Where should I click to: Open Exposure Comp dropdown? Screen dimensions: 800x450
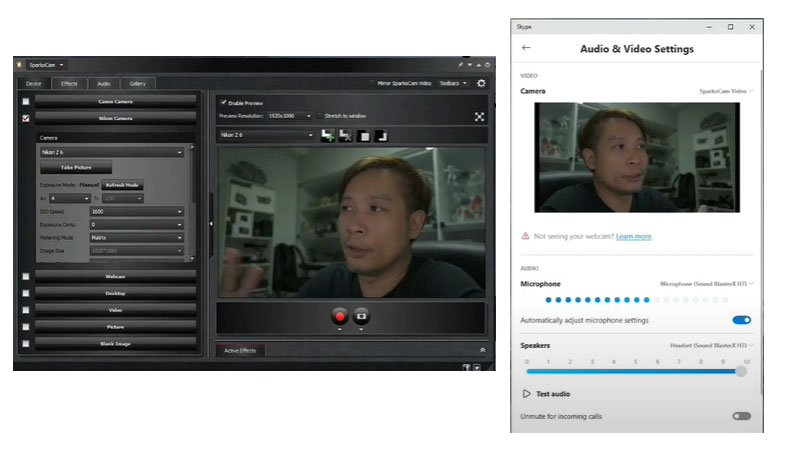pyautogui.click(x=136, y=224)
